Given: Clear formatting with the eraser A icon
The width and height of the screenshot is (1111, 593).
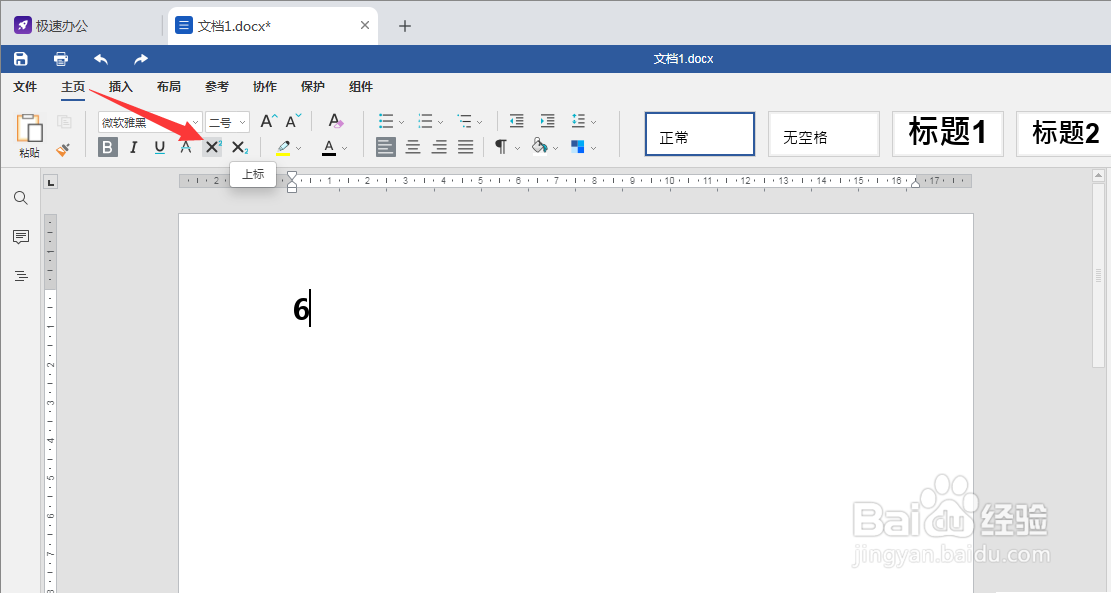Looking at the screenshot, I should 335,121.
